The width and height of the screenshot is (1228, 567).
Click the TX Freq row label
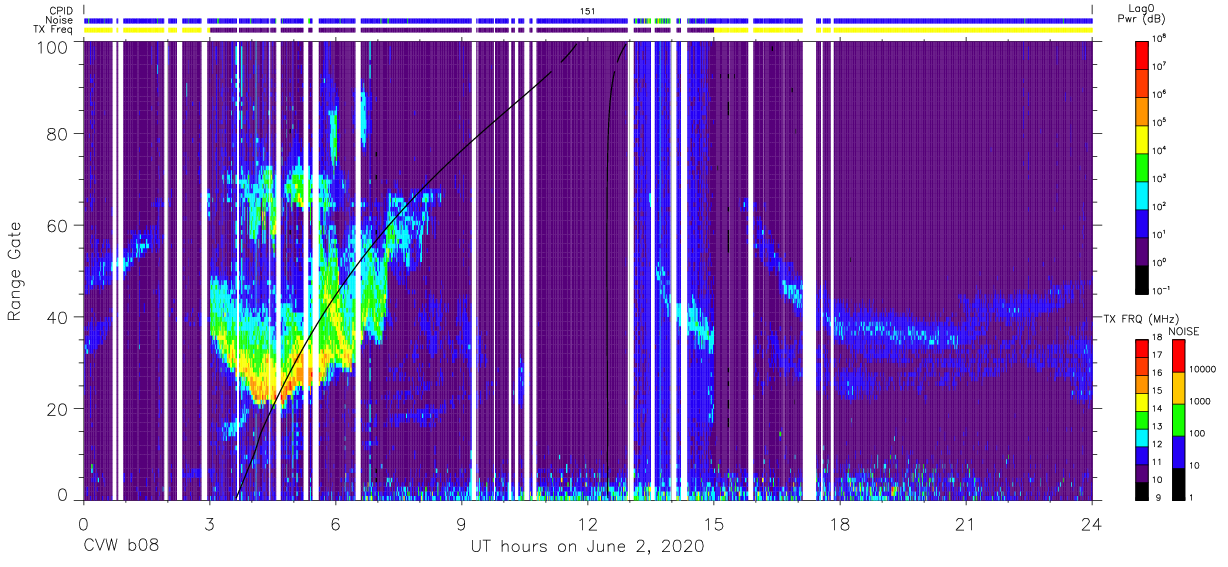(x=53, y=30)
